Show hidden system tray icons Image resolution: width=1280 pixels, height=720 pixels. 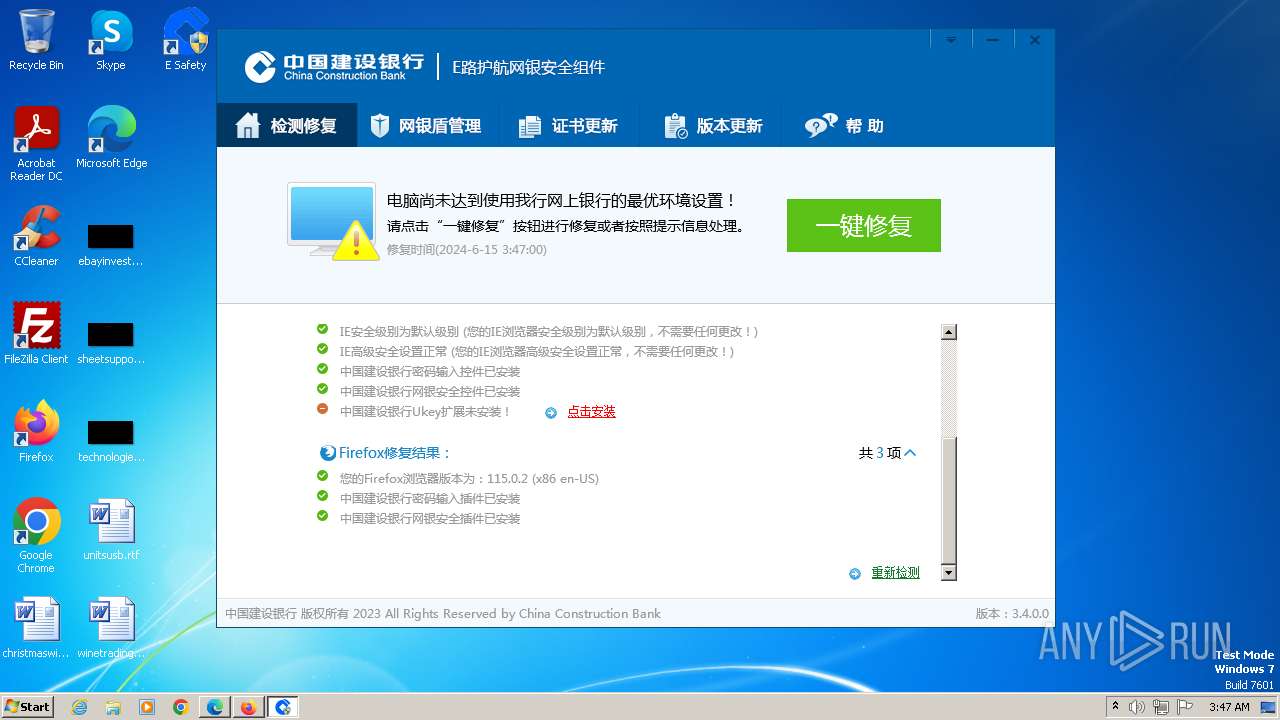1116,707
